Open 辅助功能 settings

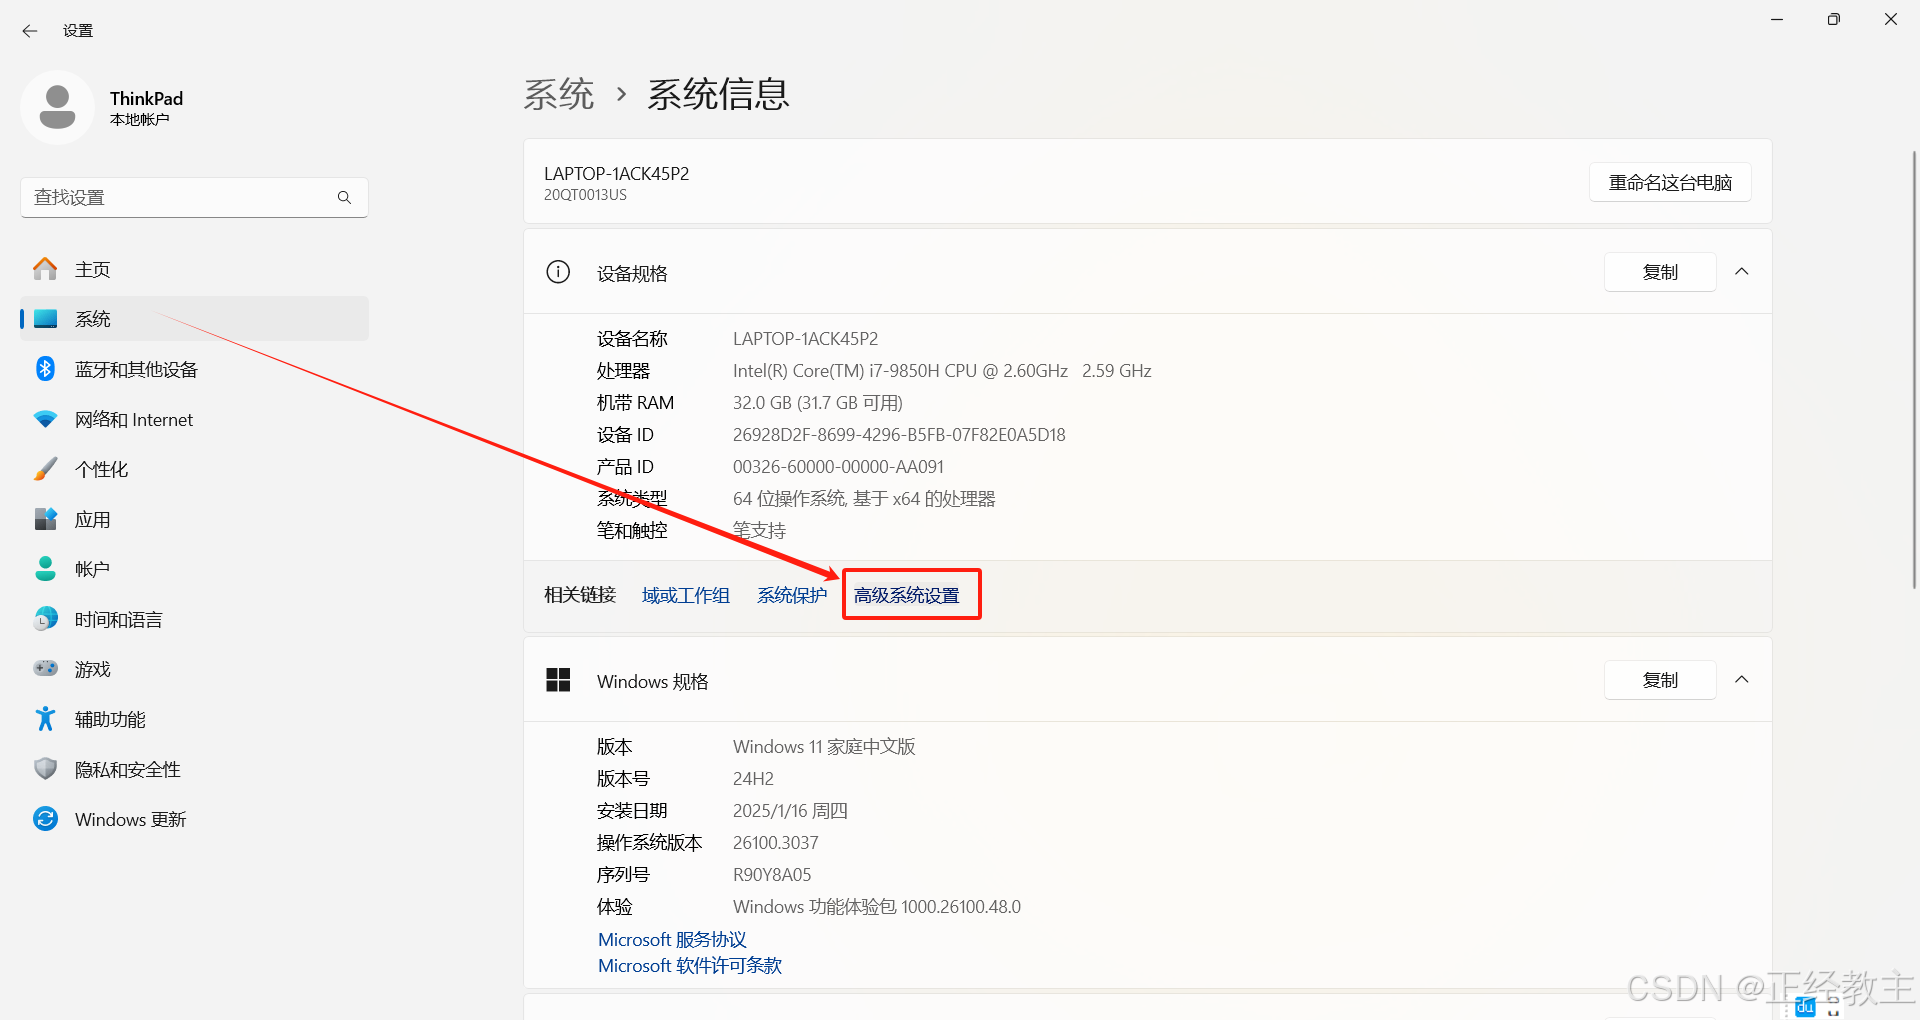194,719
